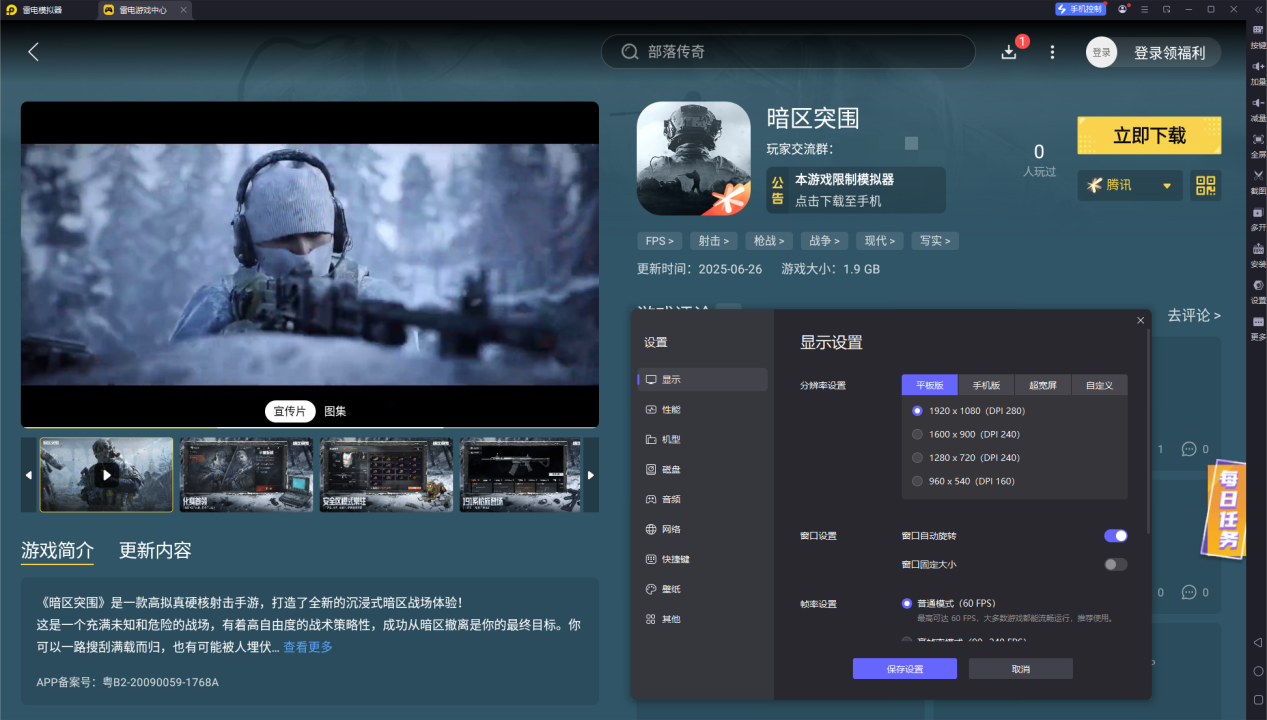Click 登录领福利 login button

1169,53
